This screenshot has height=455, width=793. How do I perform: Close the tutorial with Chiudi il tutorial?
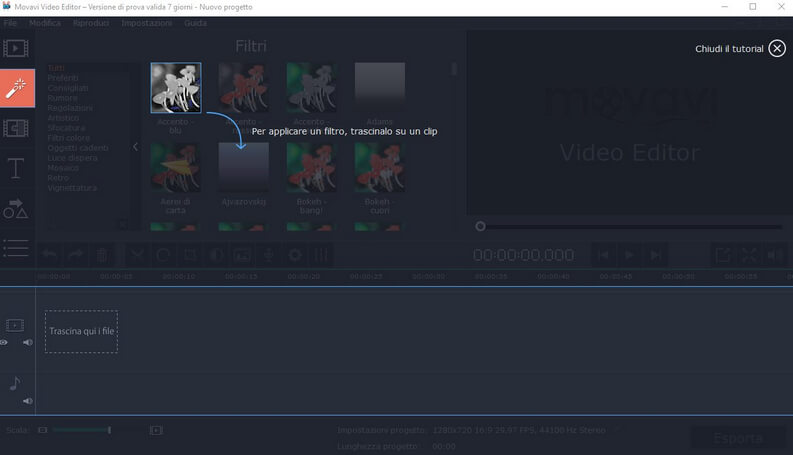(x=740, y=48)
